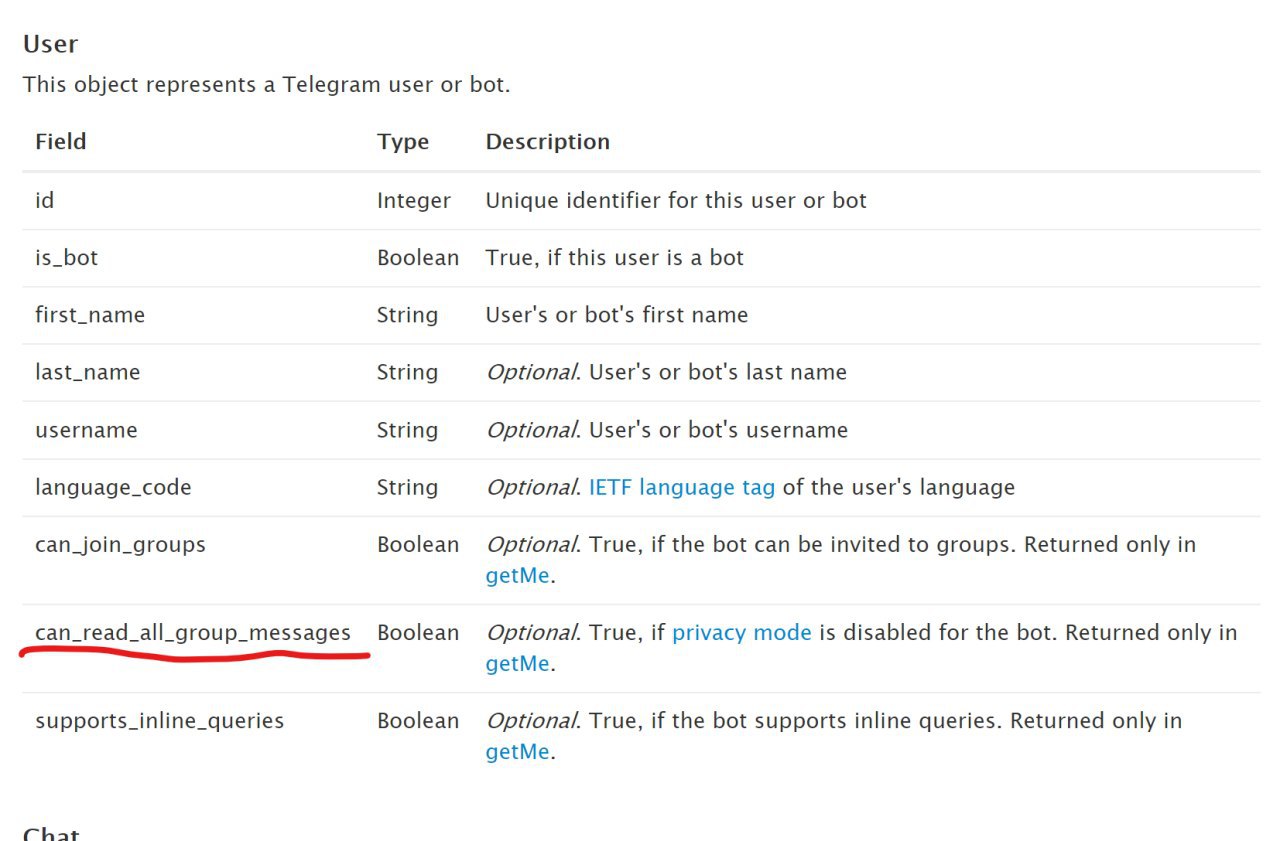1280x841 pixels.
Task: Open the IETF language tag link
Action: coord(682,487)
